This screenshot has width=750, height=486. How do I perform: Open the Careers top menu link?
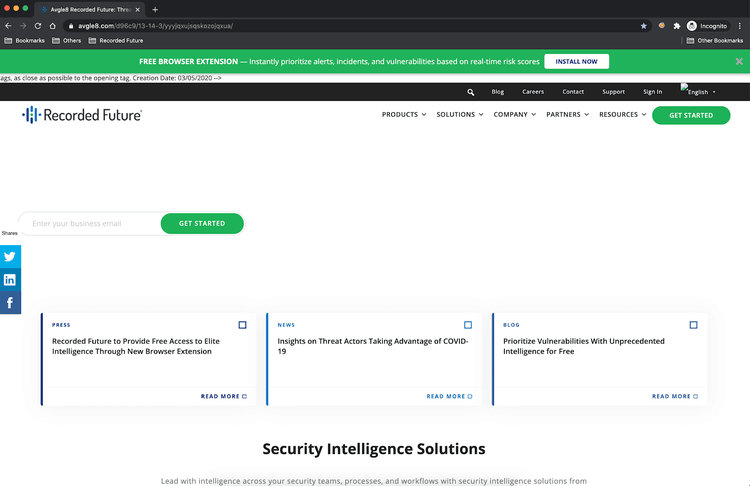click(533, 92)
